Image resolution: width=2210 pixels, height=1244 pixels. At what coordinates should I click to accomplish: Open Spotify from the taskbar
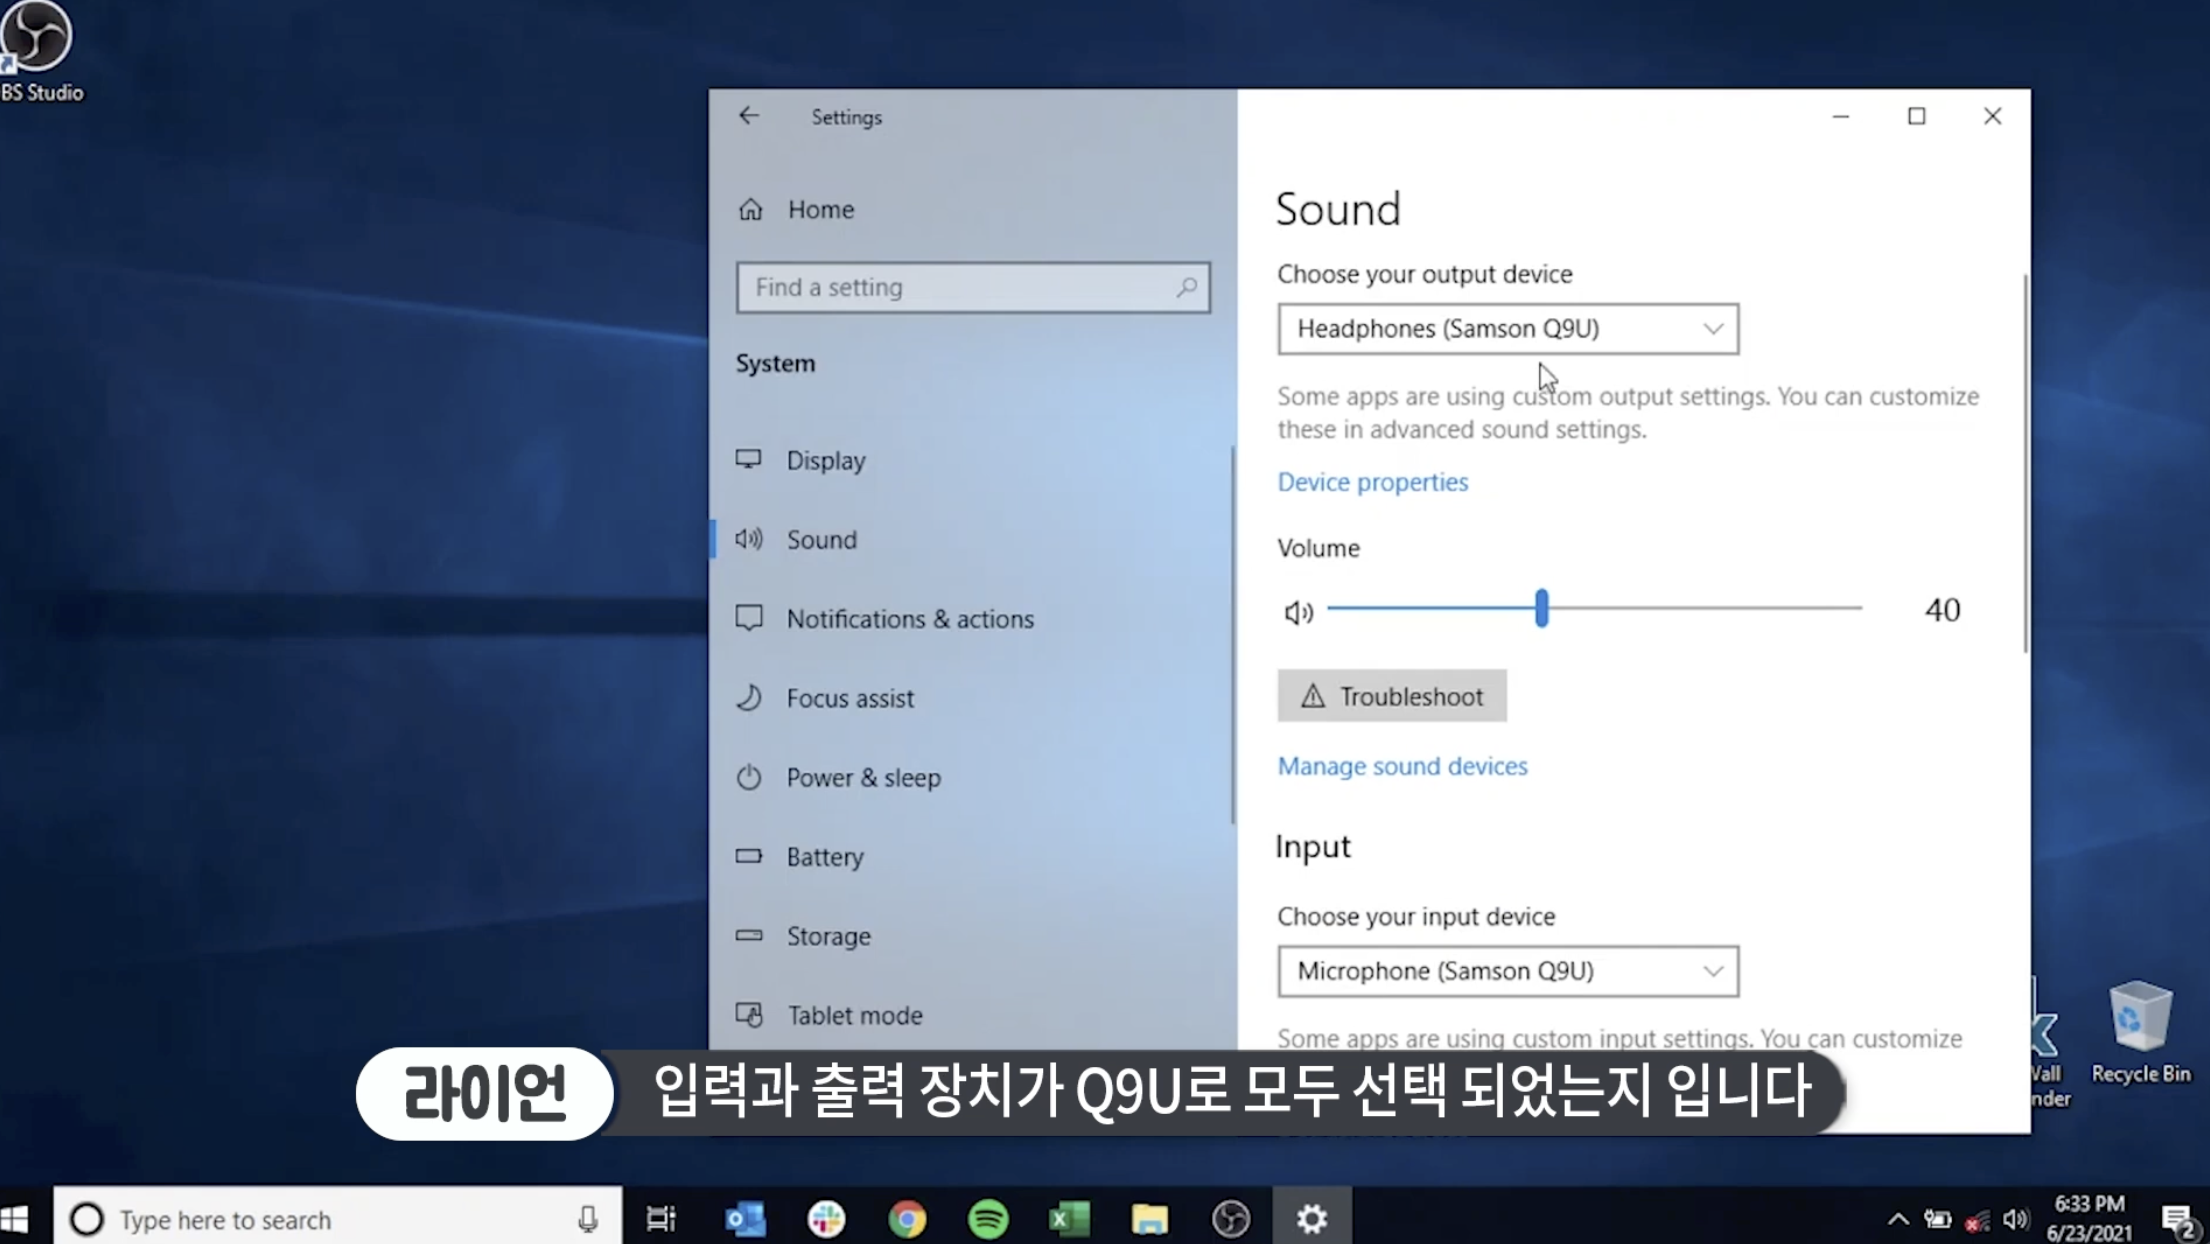click(988, 1219)
